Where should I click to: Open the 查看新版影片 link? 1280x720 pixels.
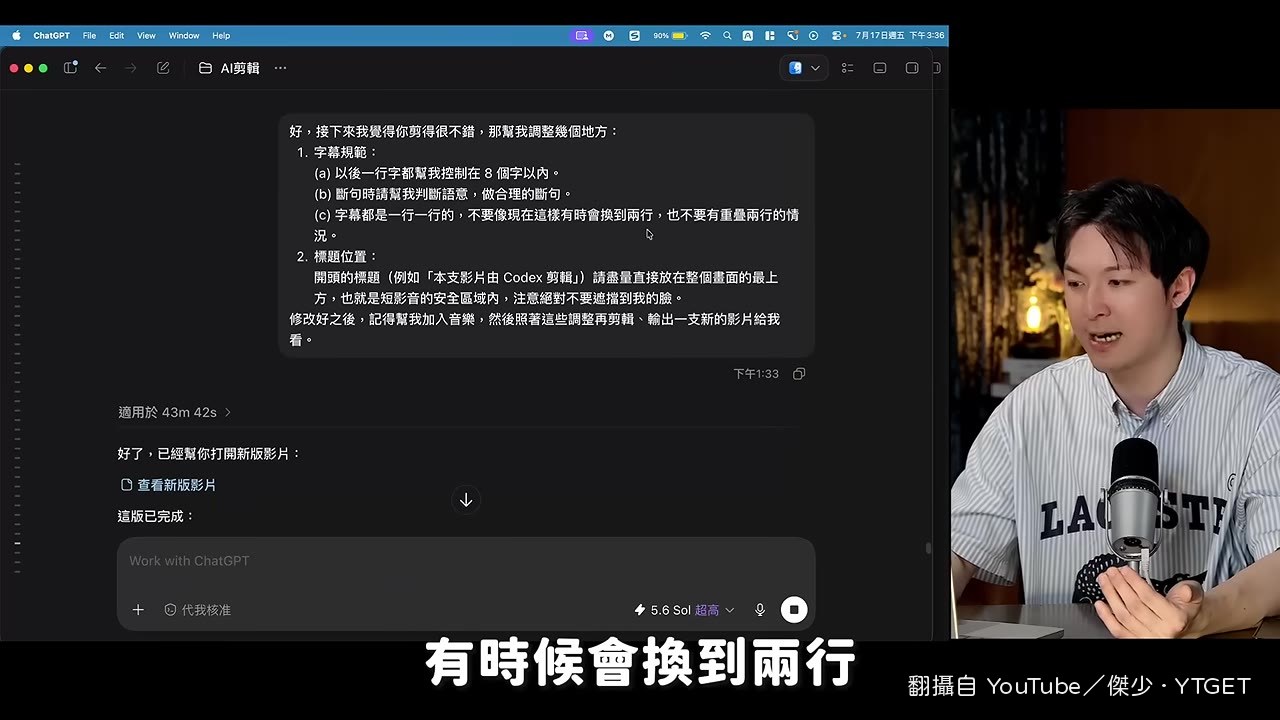coord(168,485)
